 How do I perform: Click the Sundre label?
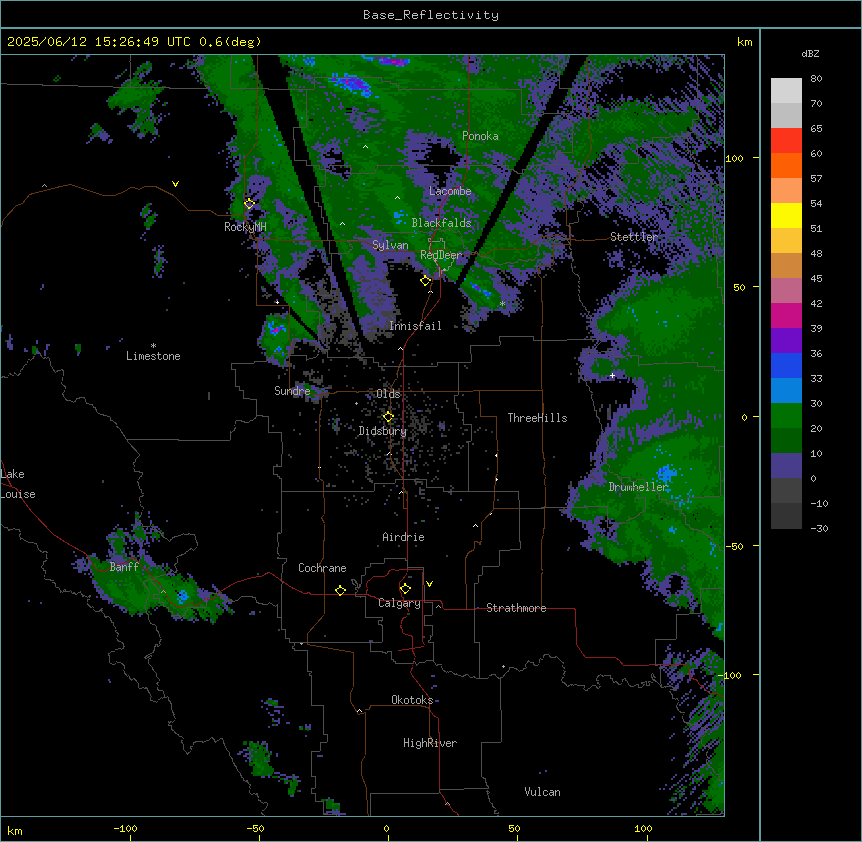click(x=292, y=391)
